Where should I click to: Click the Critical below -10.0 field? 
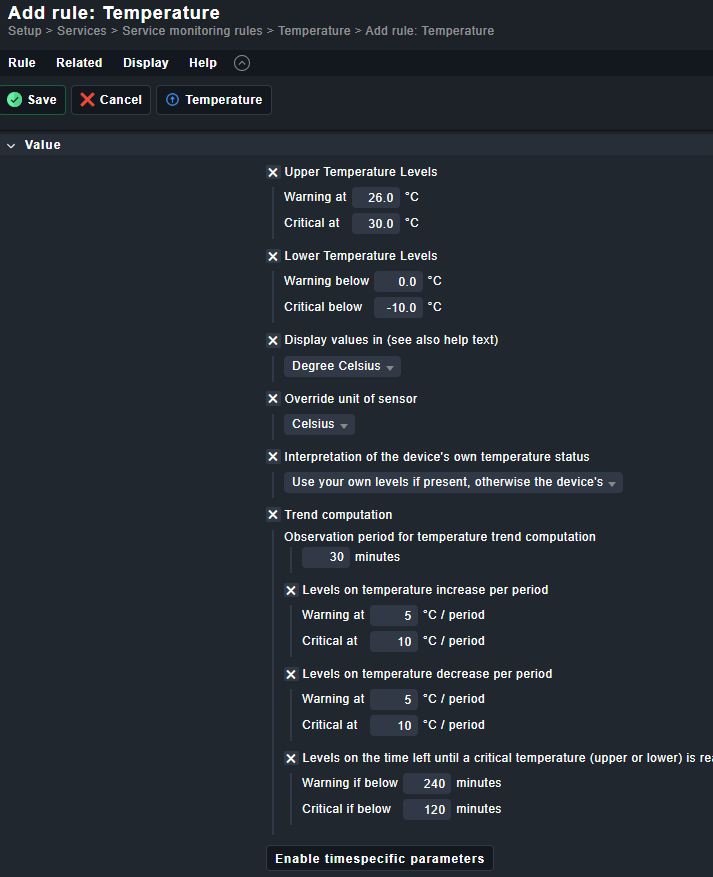coord(398,307)
